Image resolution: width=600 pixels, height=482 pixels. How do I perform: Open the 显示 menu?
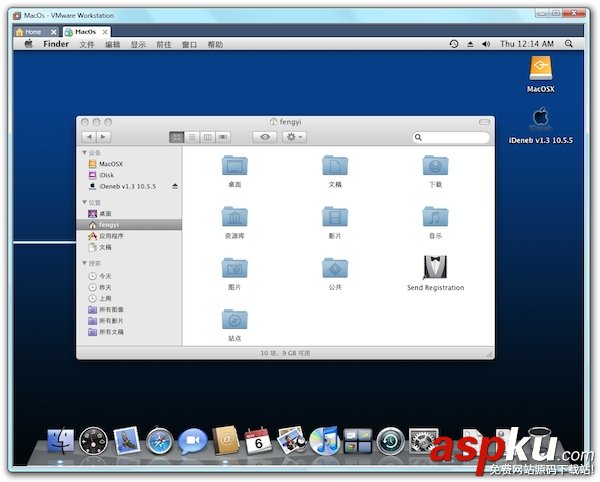[138, 44]
